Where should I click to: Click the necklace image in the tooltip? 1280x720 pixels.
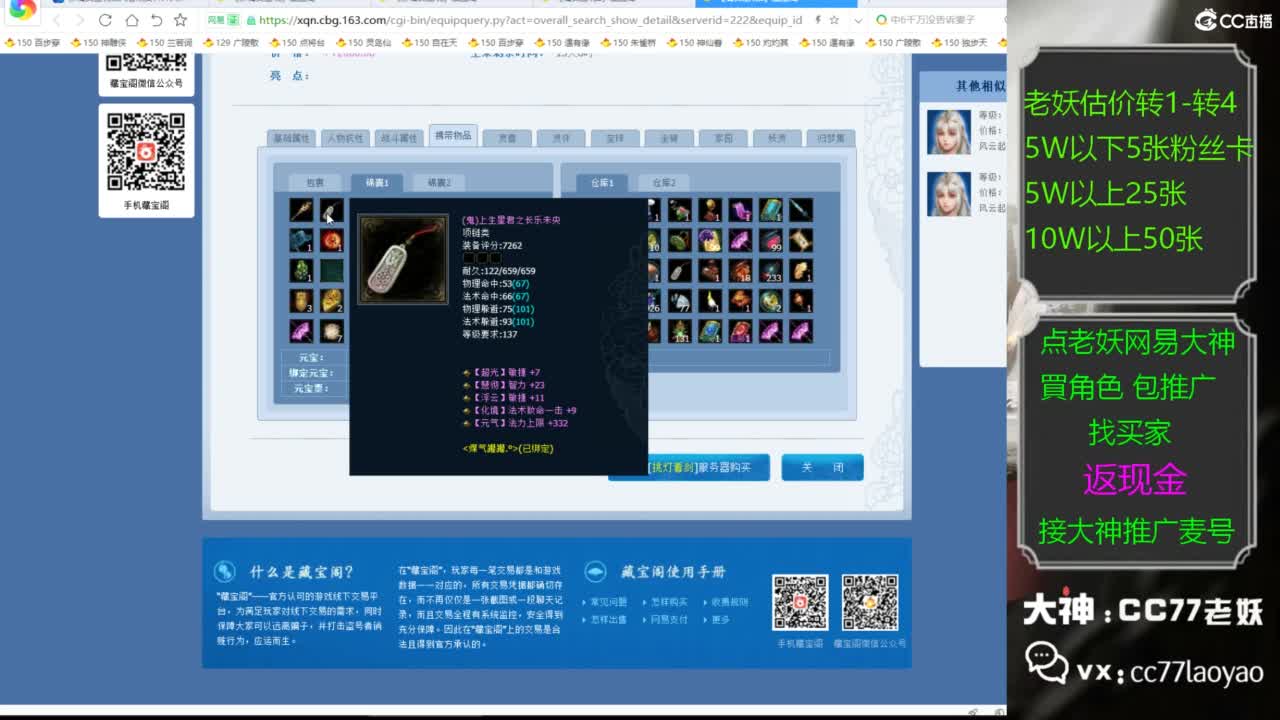tap(404, 259)
